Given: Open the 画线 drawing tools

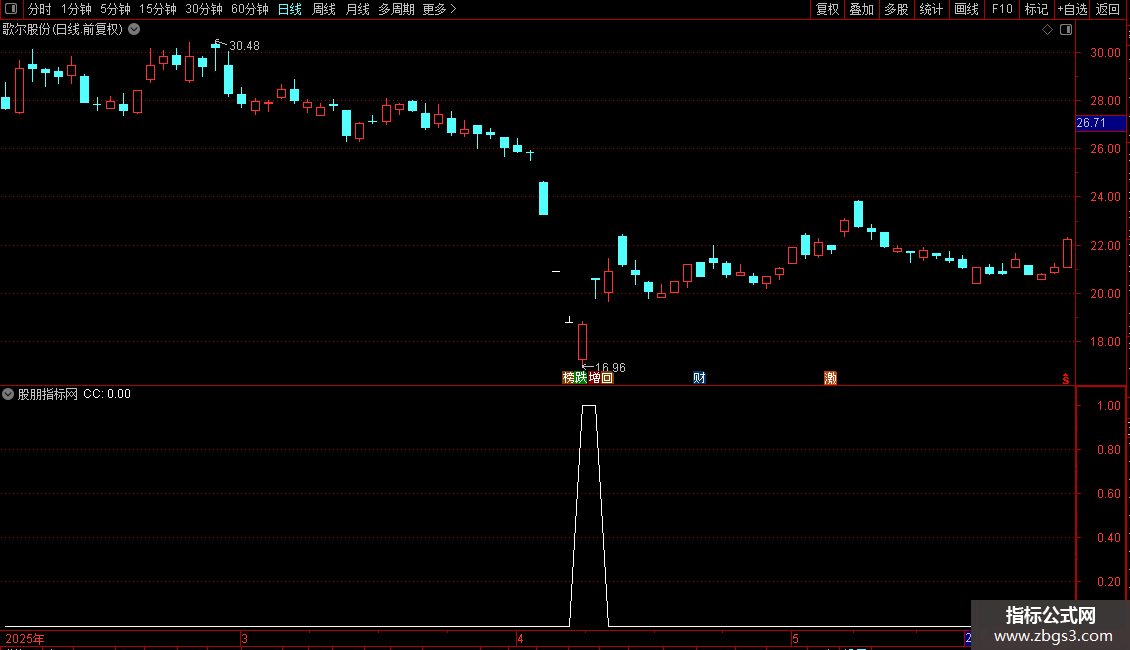Looking at the screenshot, I should point(966,9).
